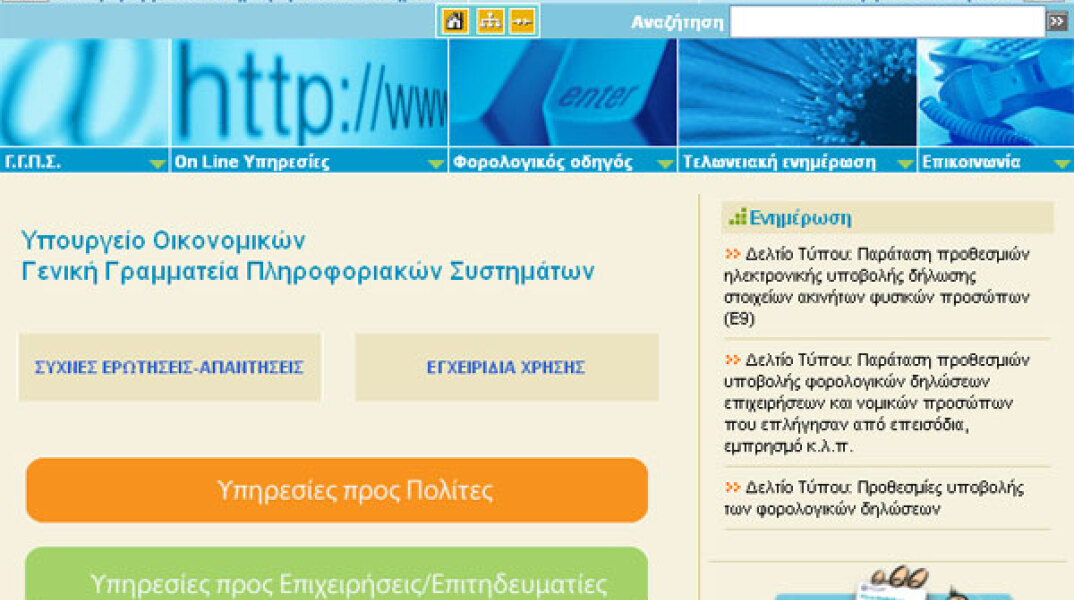This screenshot has width=1074, height=600.
Task: Open the sitemap icon
Action: [x=490, y=21]
